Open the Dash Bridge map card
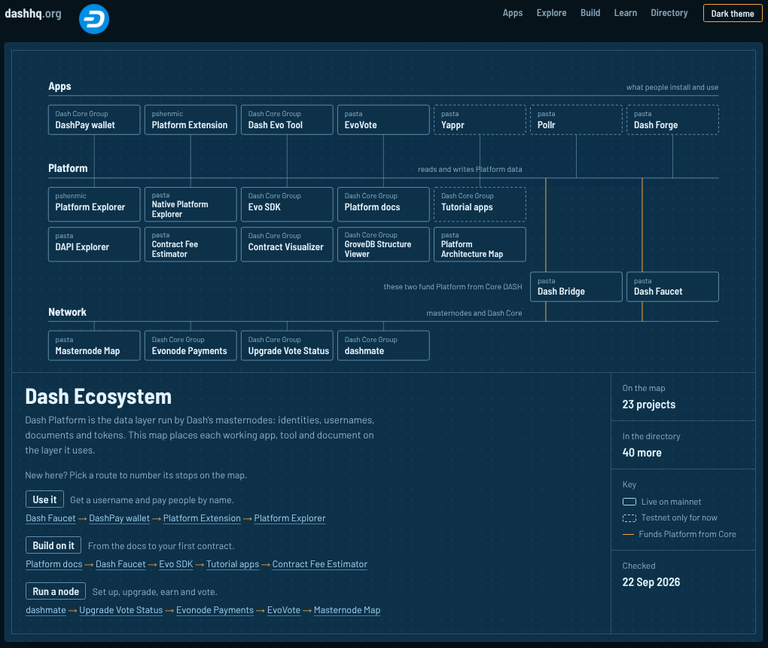Image resolution: width=768 pixels, height=648 pixels. coord(576,287)
